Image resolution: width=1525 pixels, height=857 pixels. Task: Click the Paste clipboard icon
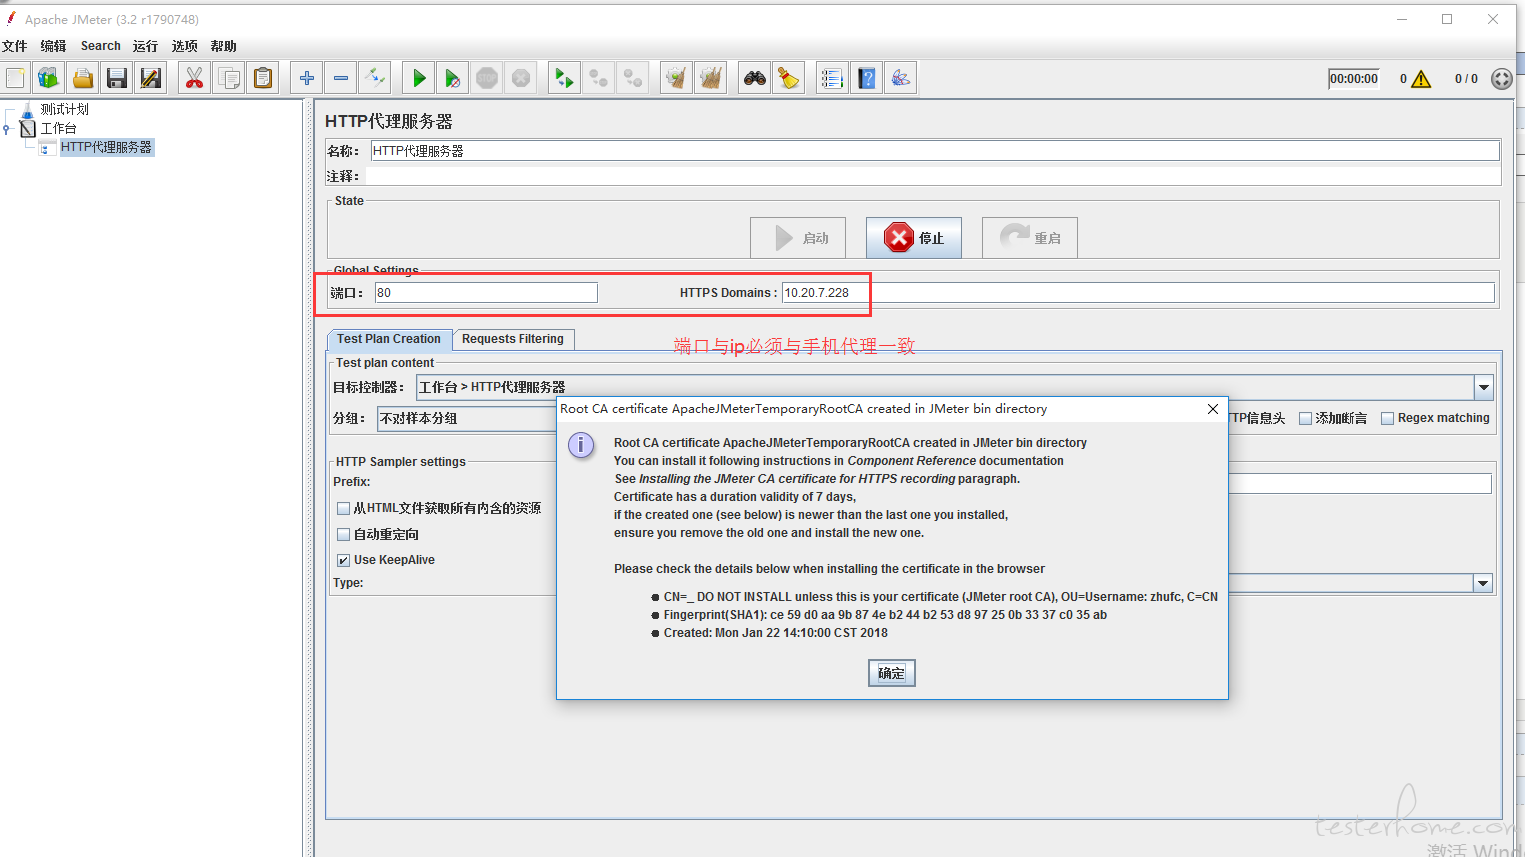(263, 78)
